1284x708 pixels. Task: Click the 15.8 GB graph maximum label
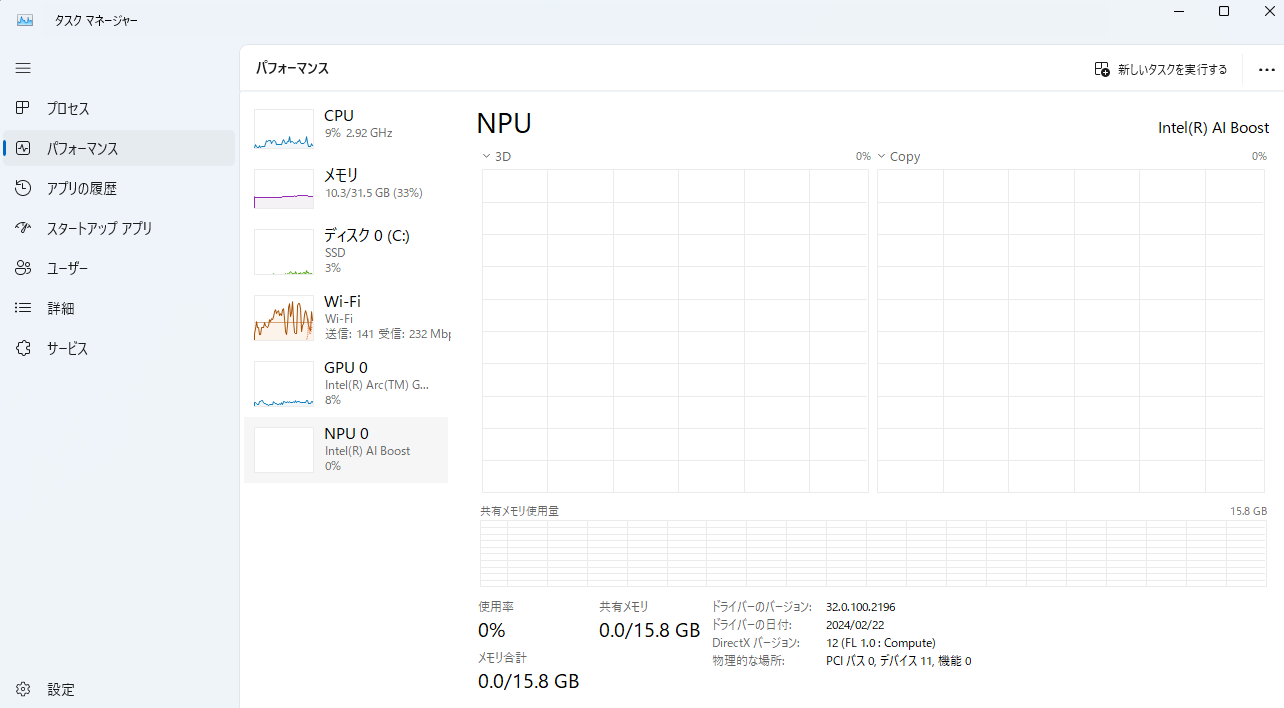(1248, 511)
